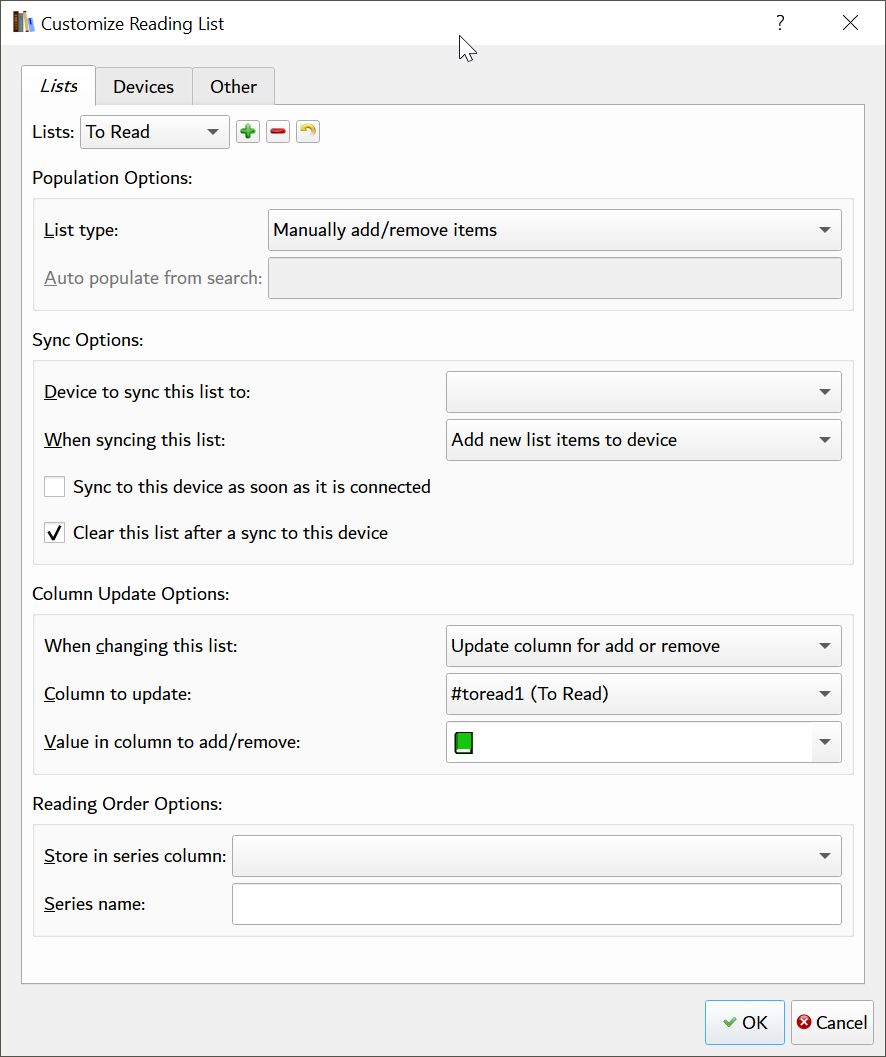
Task: Click the Calibre books icon in title bar
Action: 23,23
